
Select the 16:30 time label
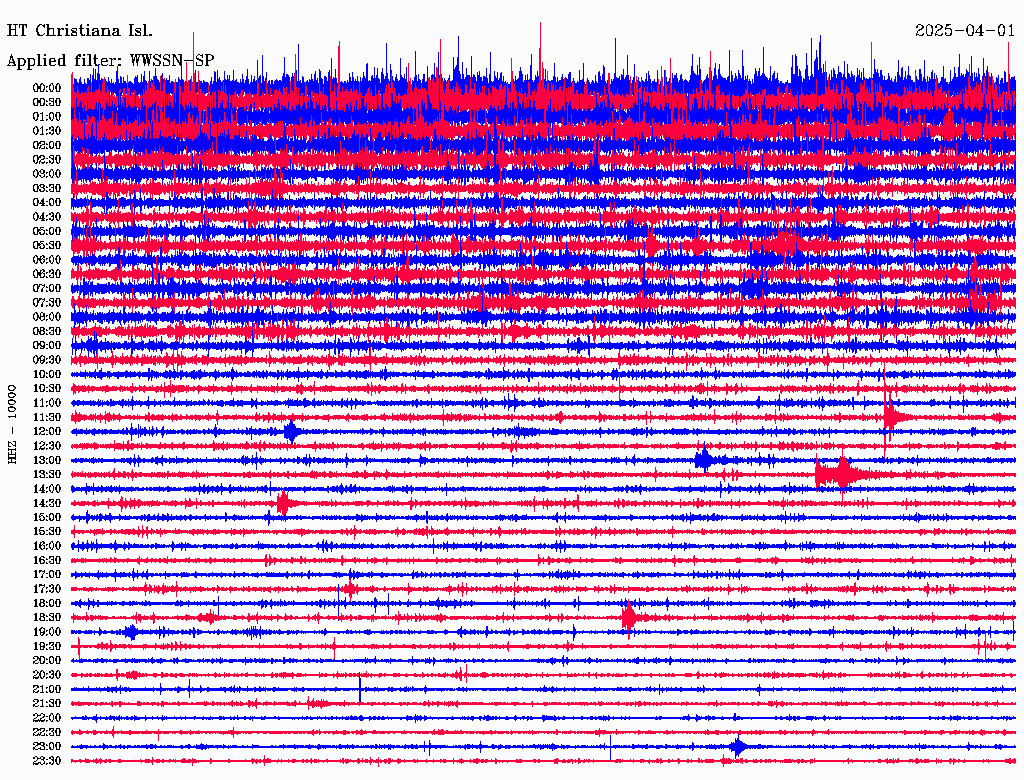(47, 561)
